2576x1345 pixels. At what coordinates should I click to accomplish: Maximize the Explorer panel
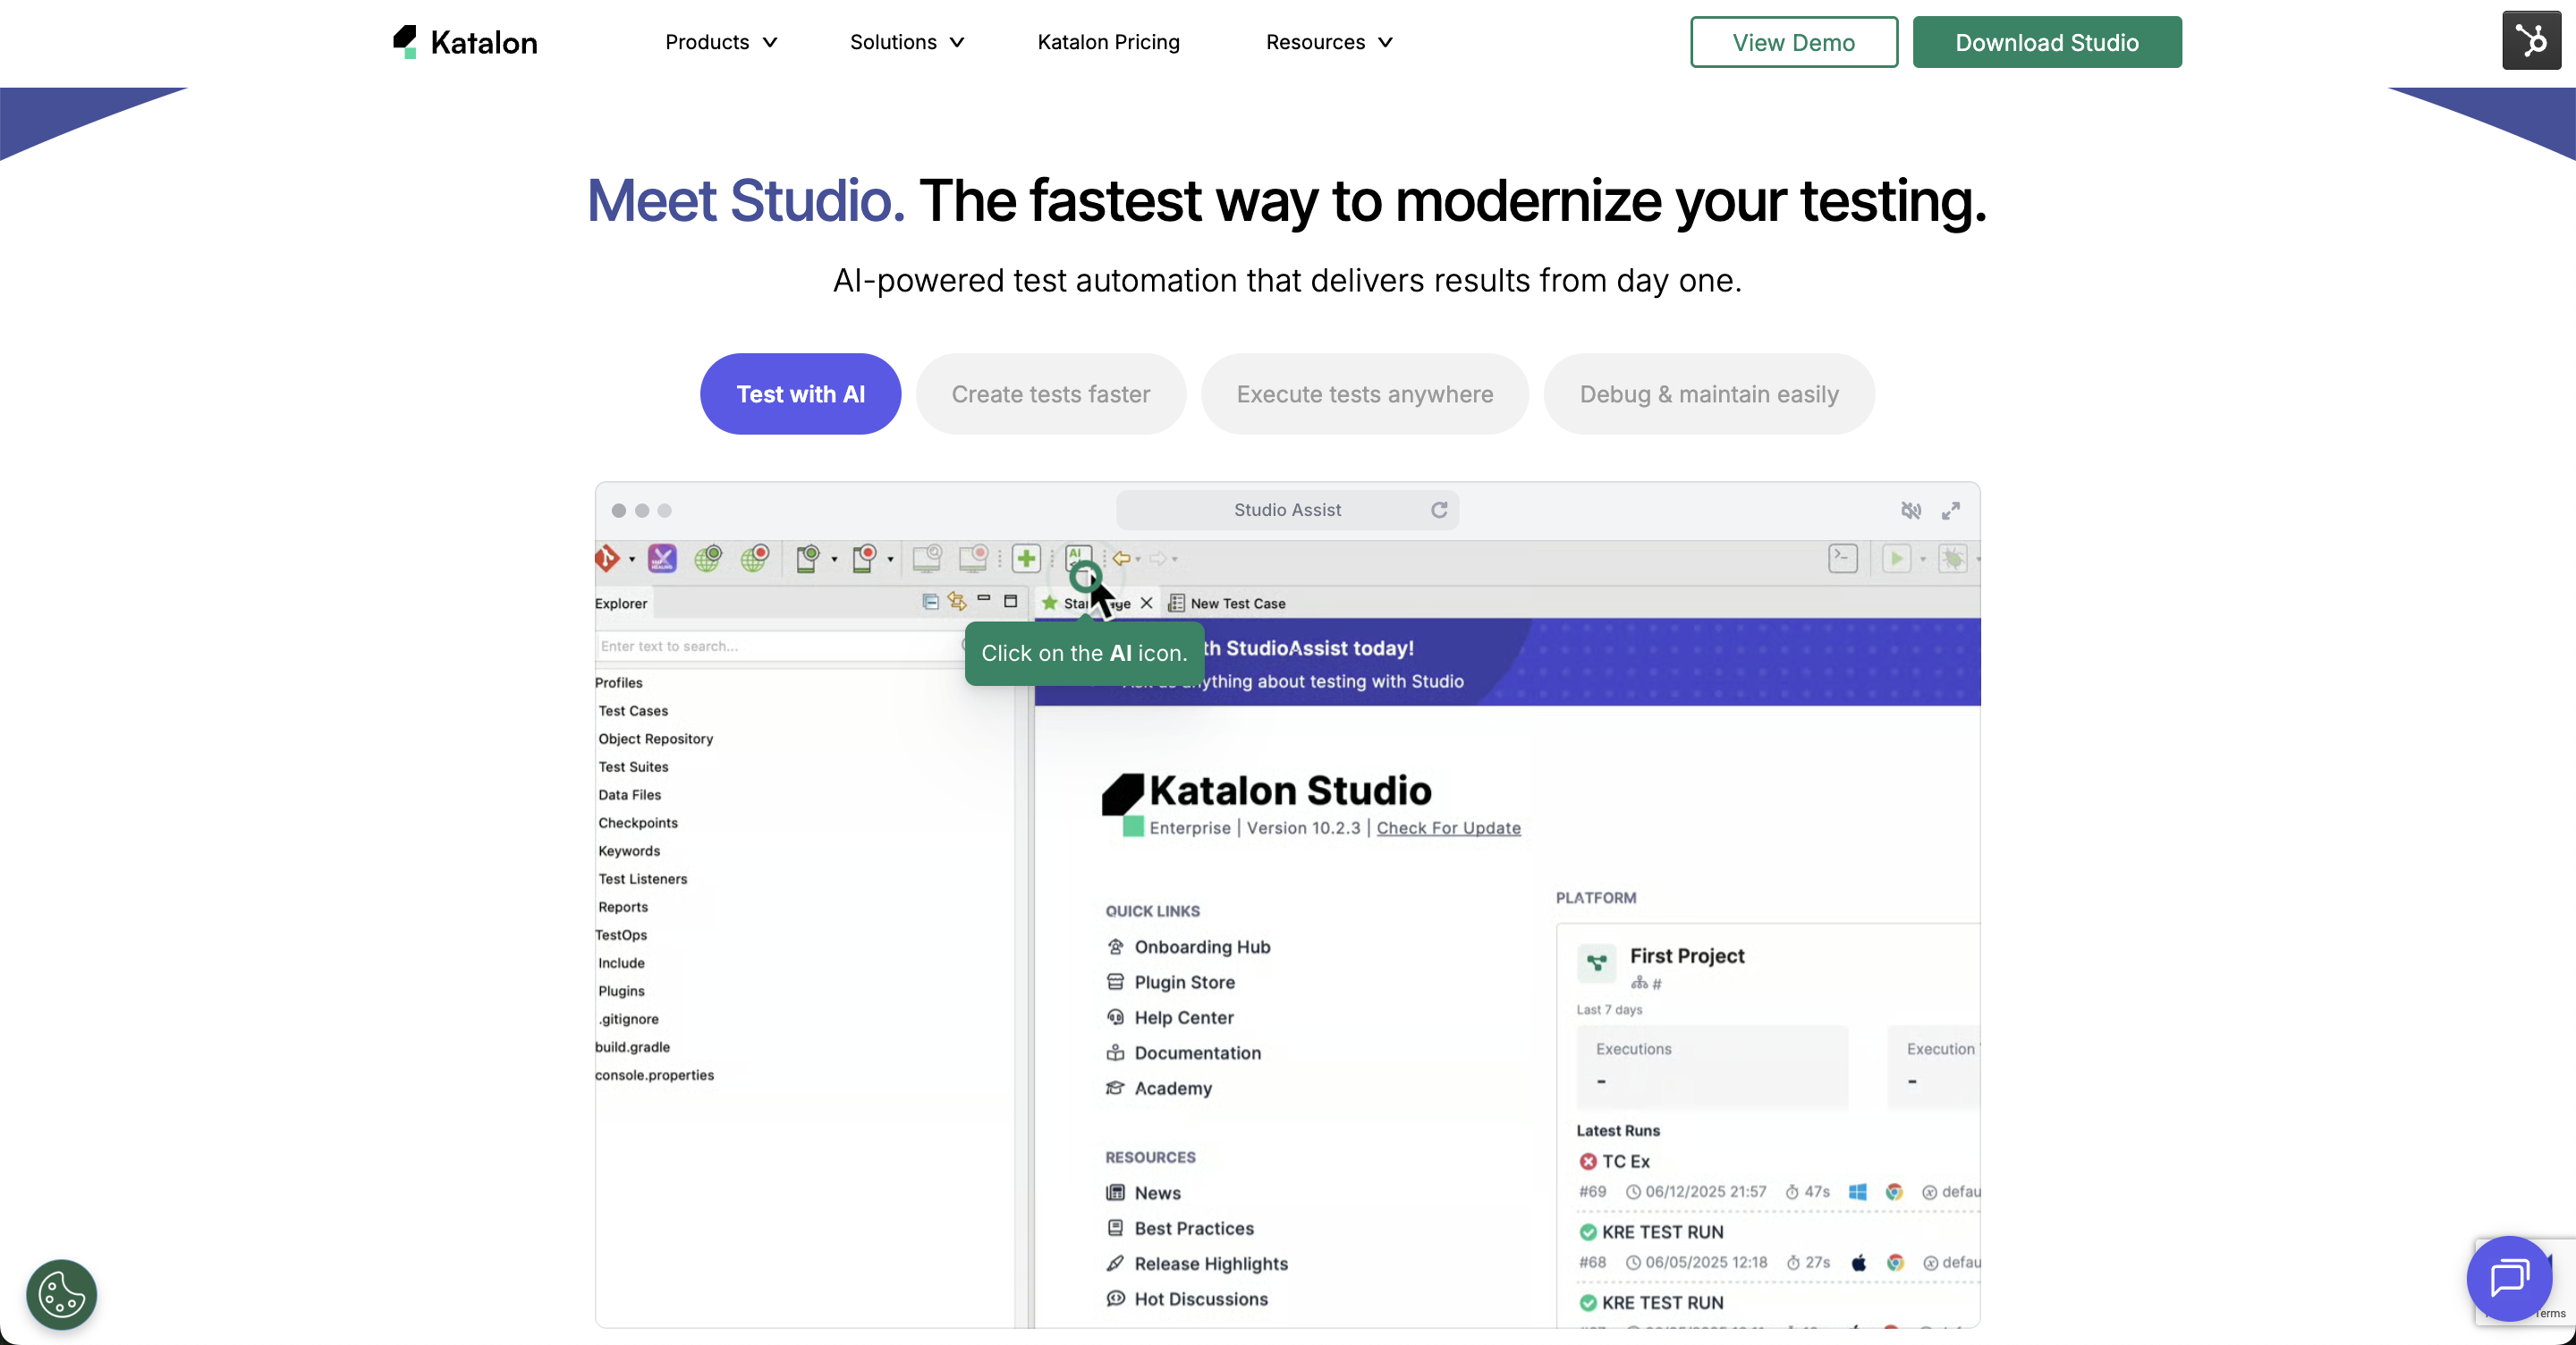(x=1011, y=601)
